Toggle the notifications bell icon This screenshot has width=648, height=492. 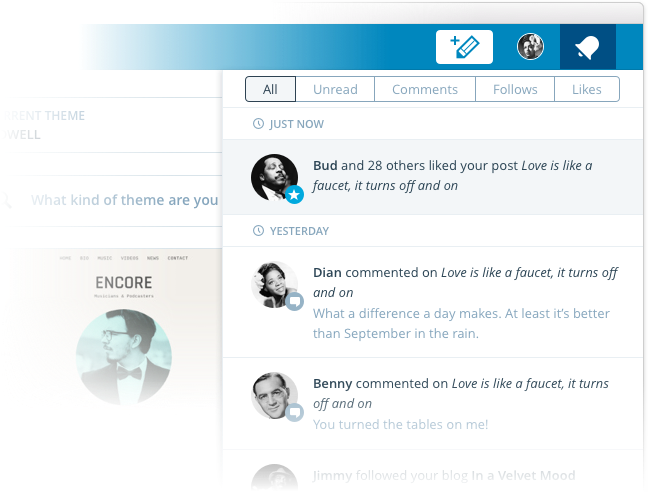pyautogui.click(x=587, y=47)
